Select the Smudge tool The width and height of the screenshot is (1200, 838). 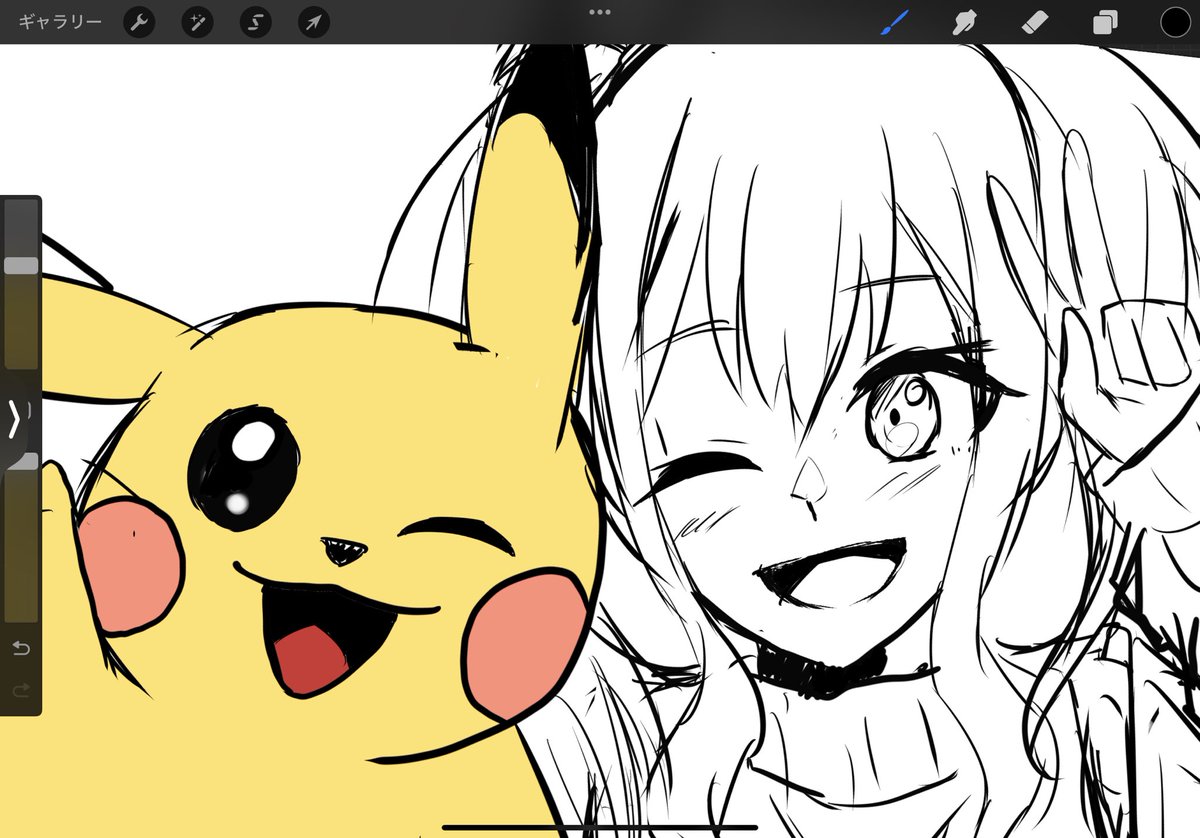tap(964, 22)
